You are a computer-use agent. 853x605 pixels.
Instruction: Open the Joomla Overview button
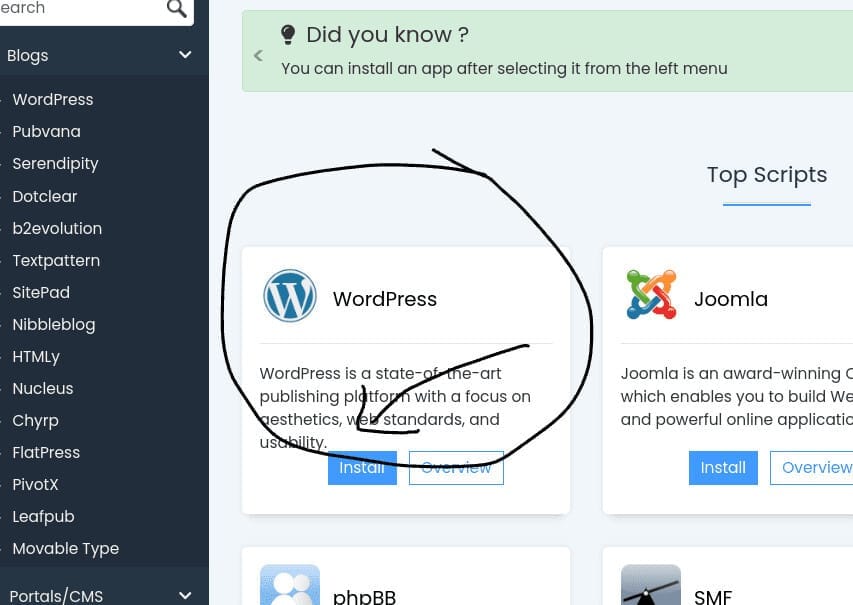click(x=812, y=468)
